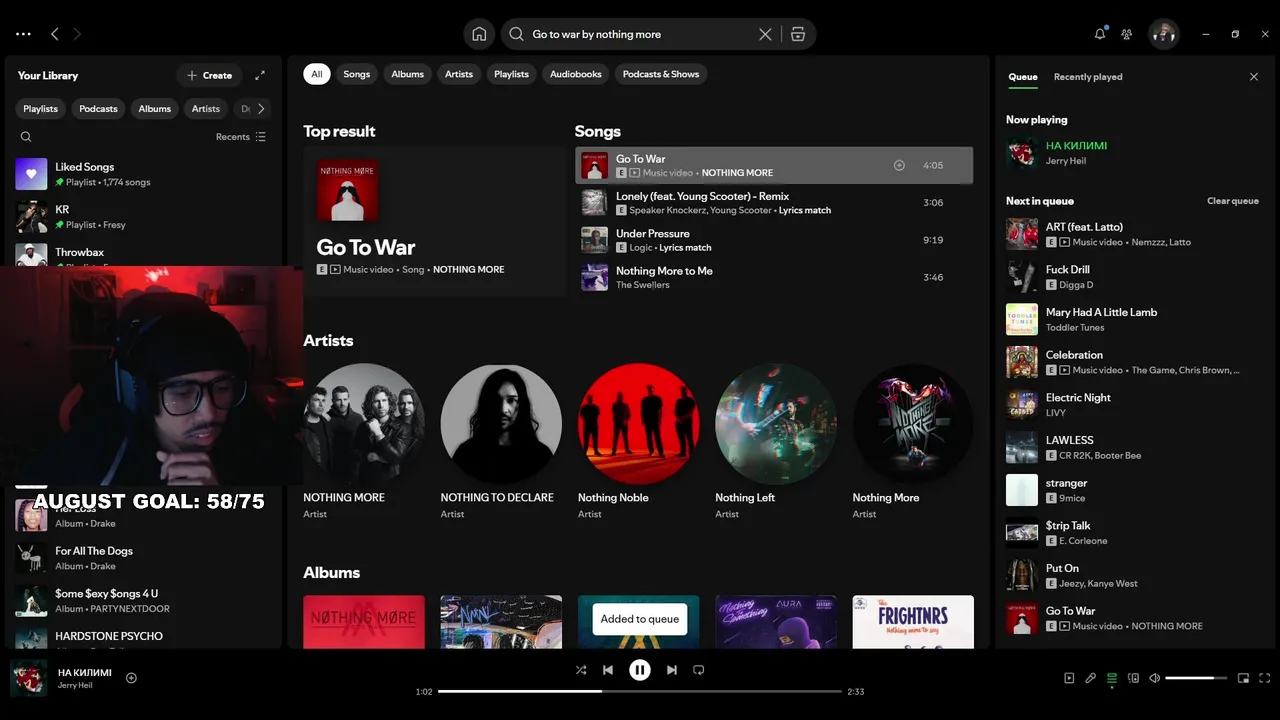The width and height of the screenshot is (1280, 720).
Task: Click inside the search input field
Action: [640, 34]
